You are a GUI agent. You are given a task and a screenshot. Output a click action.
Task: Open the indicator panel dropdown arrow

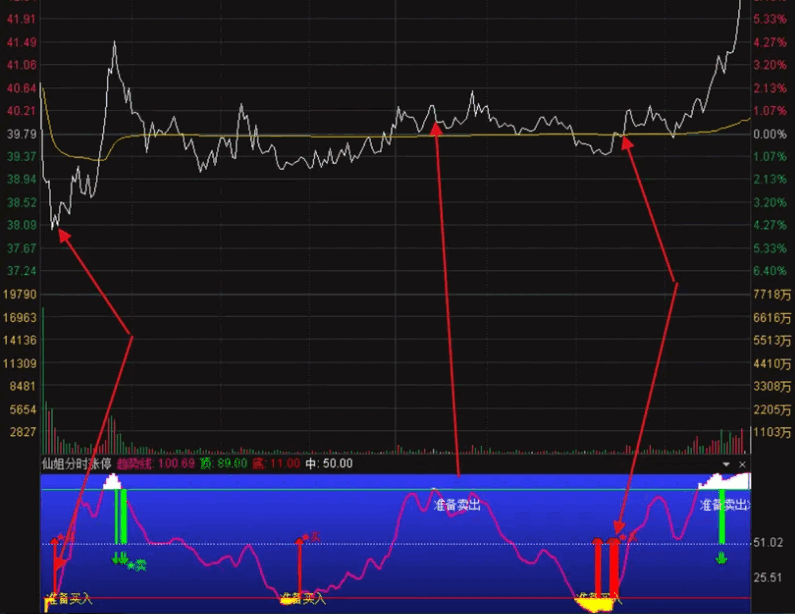tap(726, 464)
